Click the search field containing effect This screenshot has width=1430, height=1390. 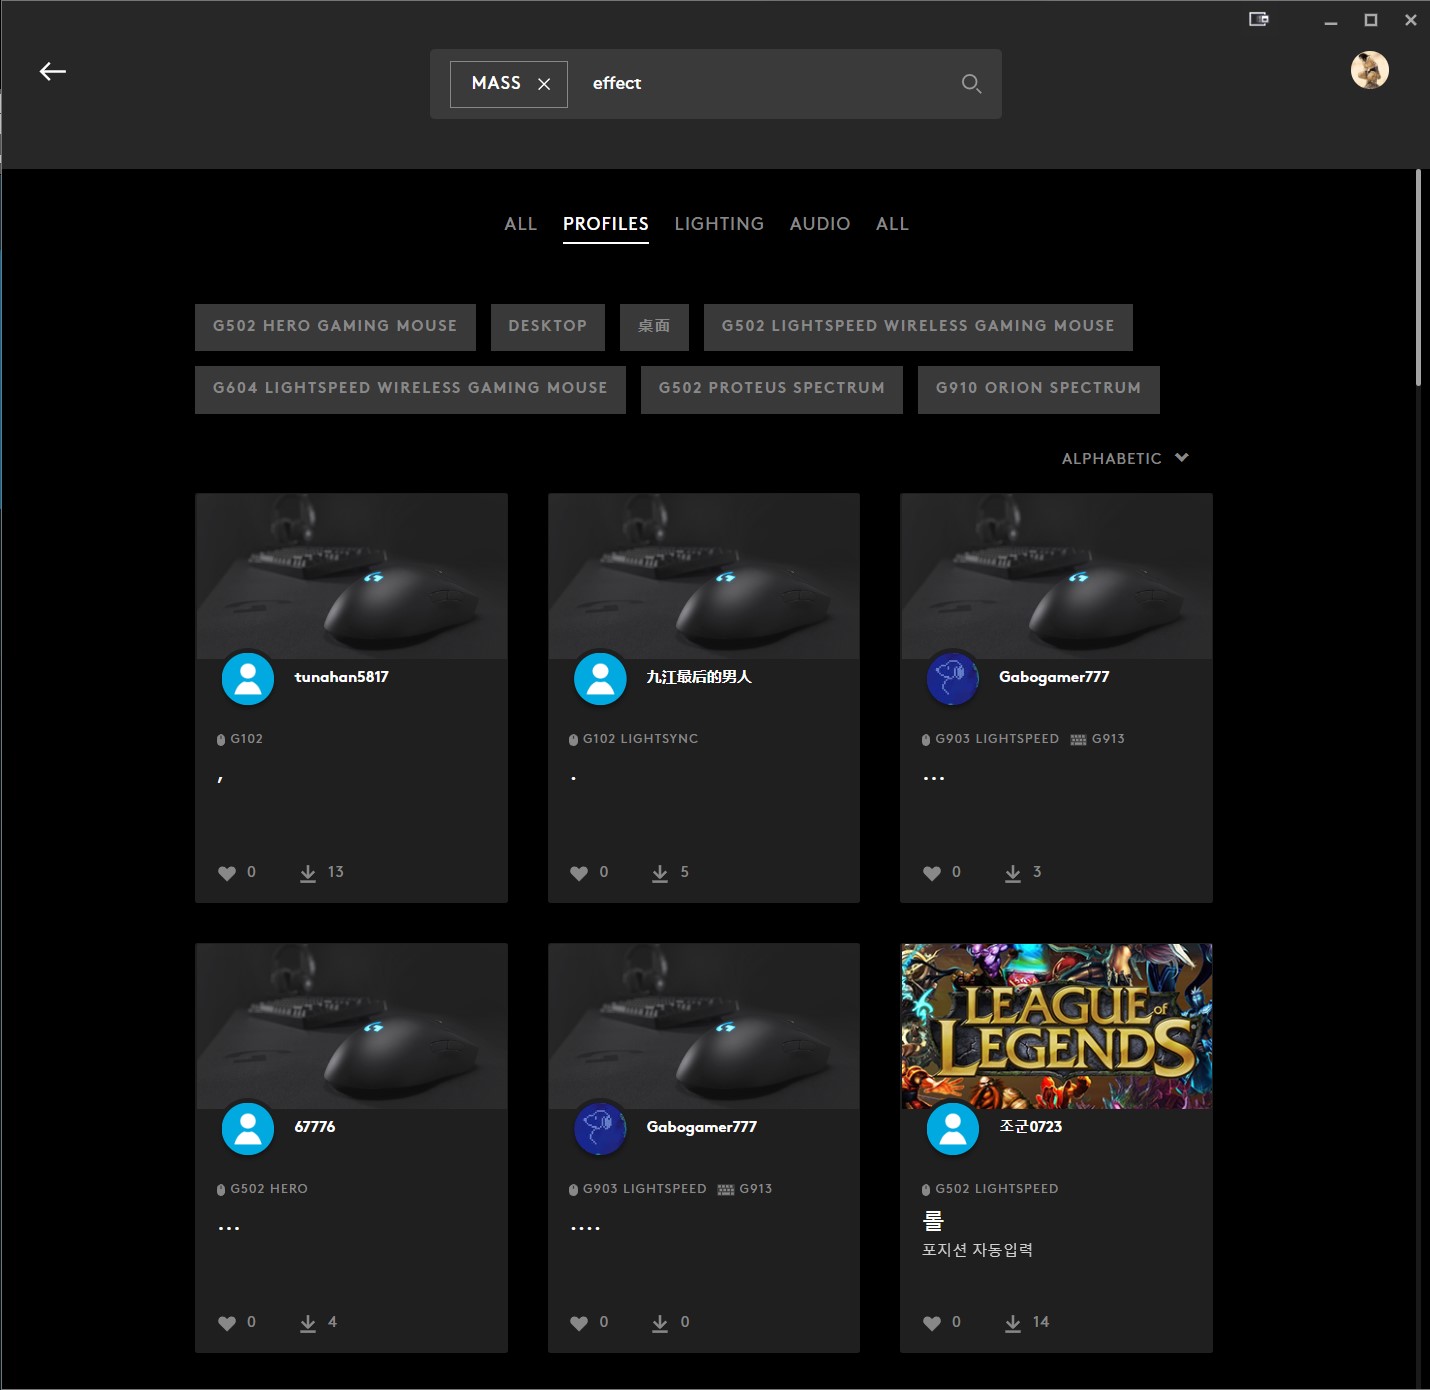(700, 84)
